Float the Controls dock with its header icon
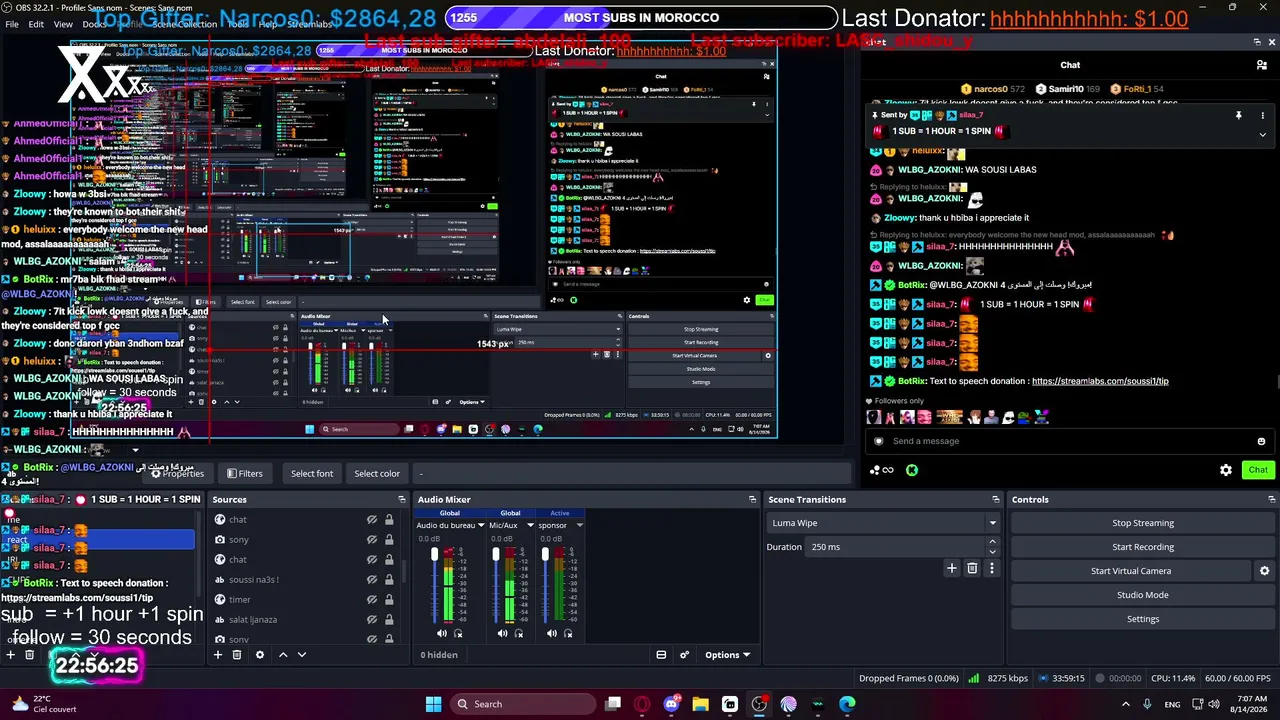The width and height of the screenshot is (1280, 720). click(x=1271, y=500)
